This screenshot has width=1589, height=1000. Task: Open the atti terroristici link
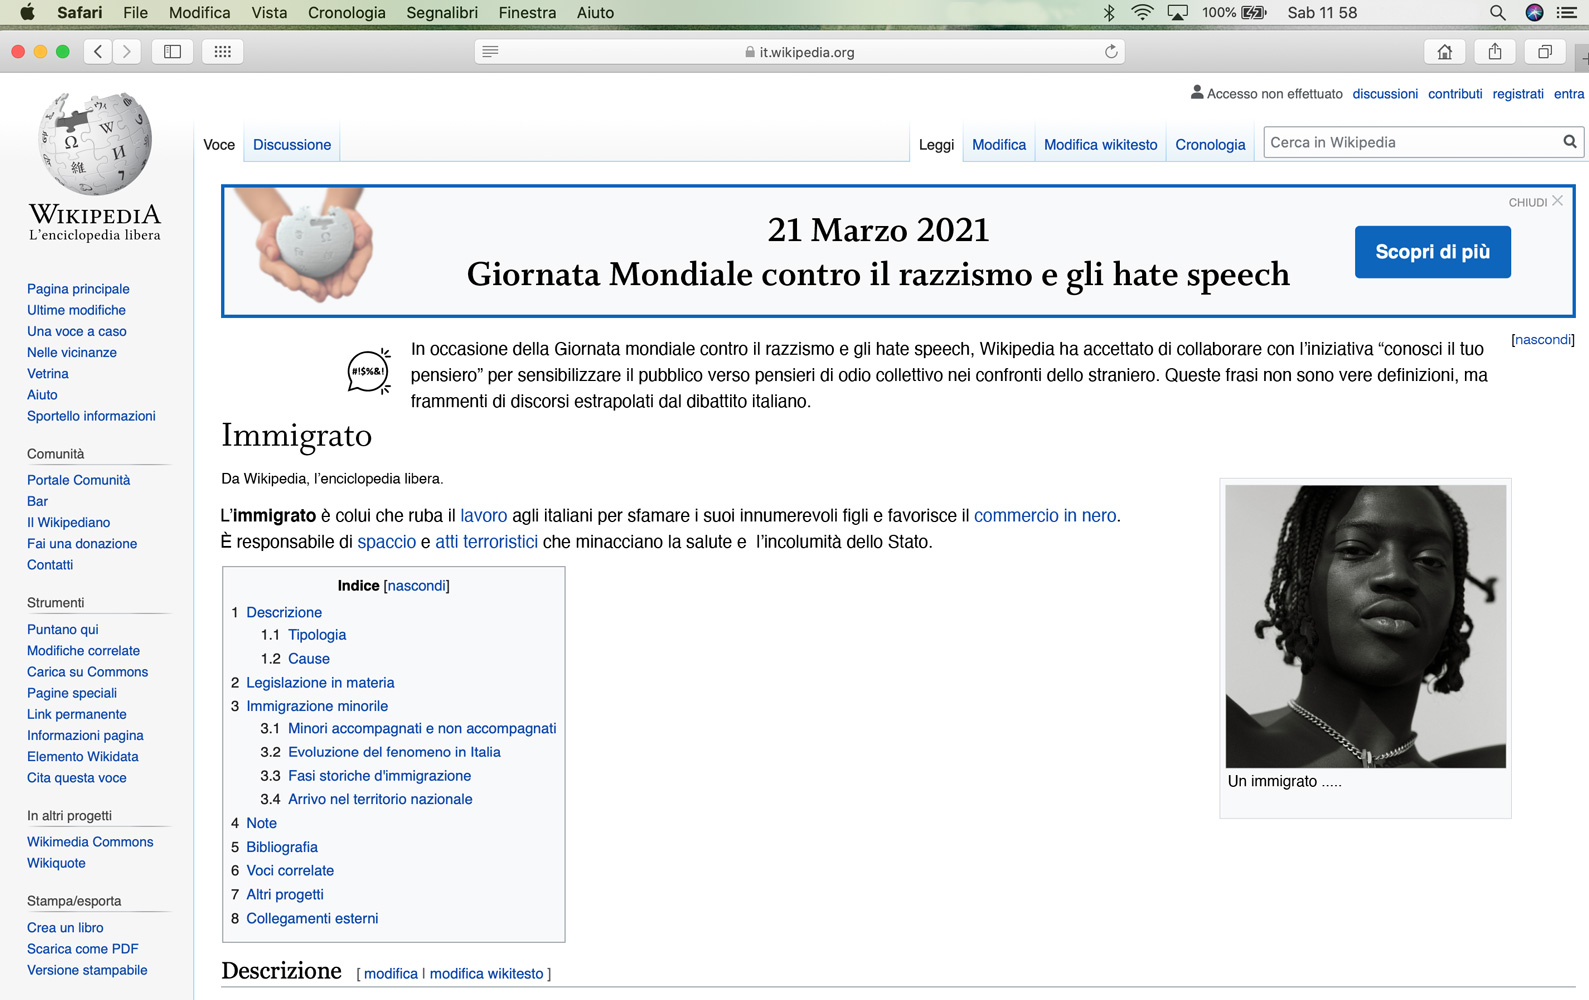(x=486, y=541)
